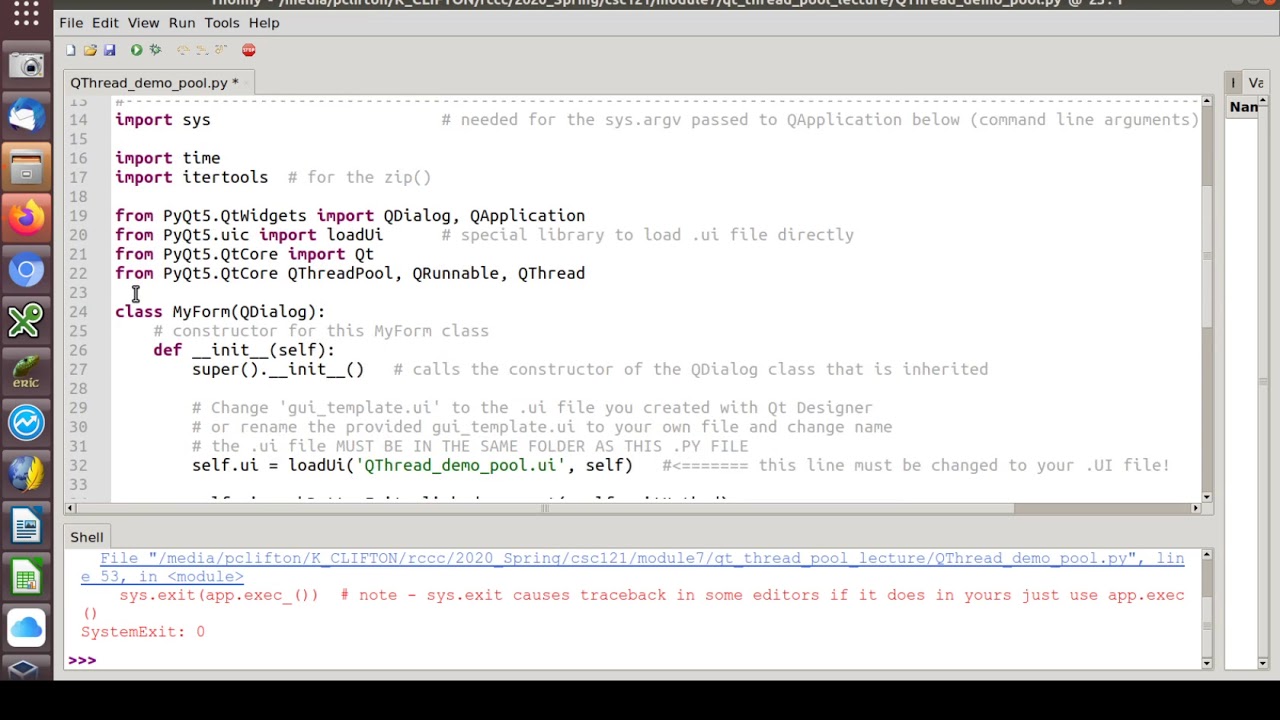The height and width of the screenshot is (720, 1280).
Task: Click the editor's horizontal scrollbar right arrow
Action: tap(1195, 508)
